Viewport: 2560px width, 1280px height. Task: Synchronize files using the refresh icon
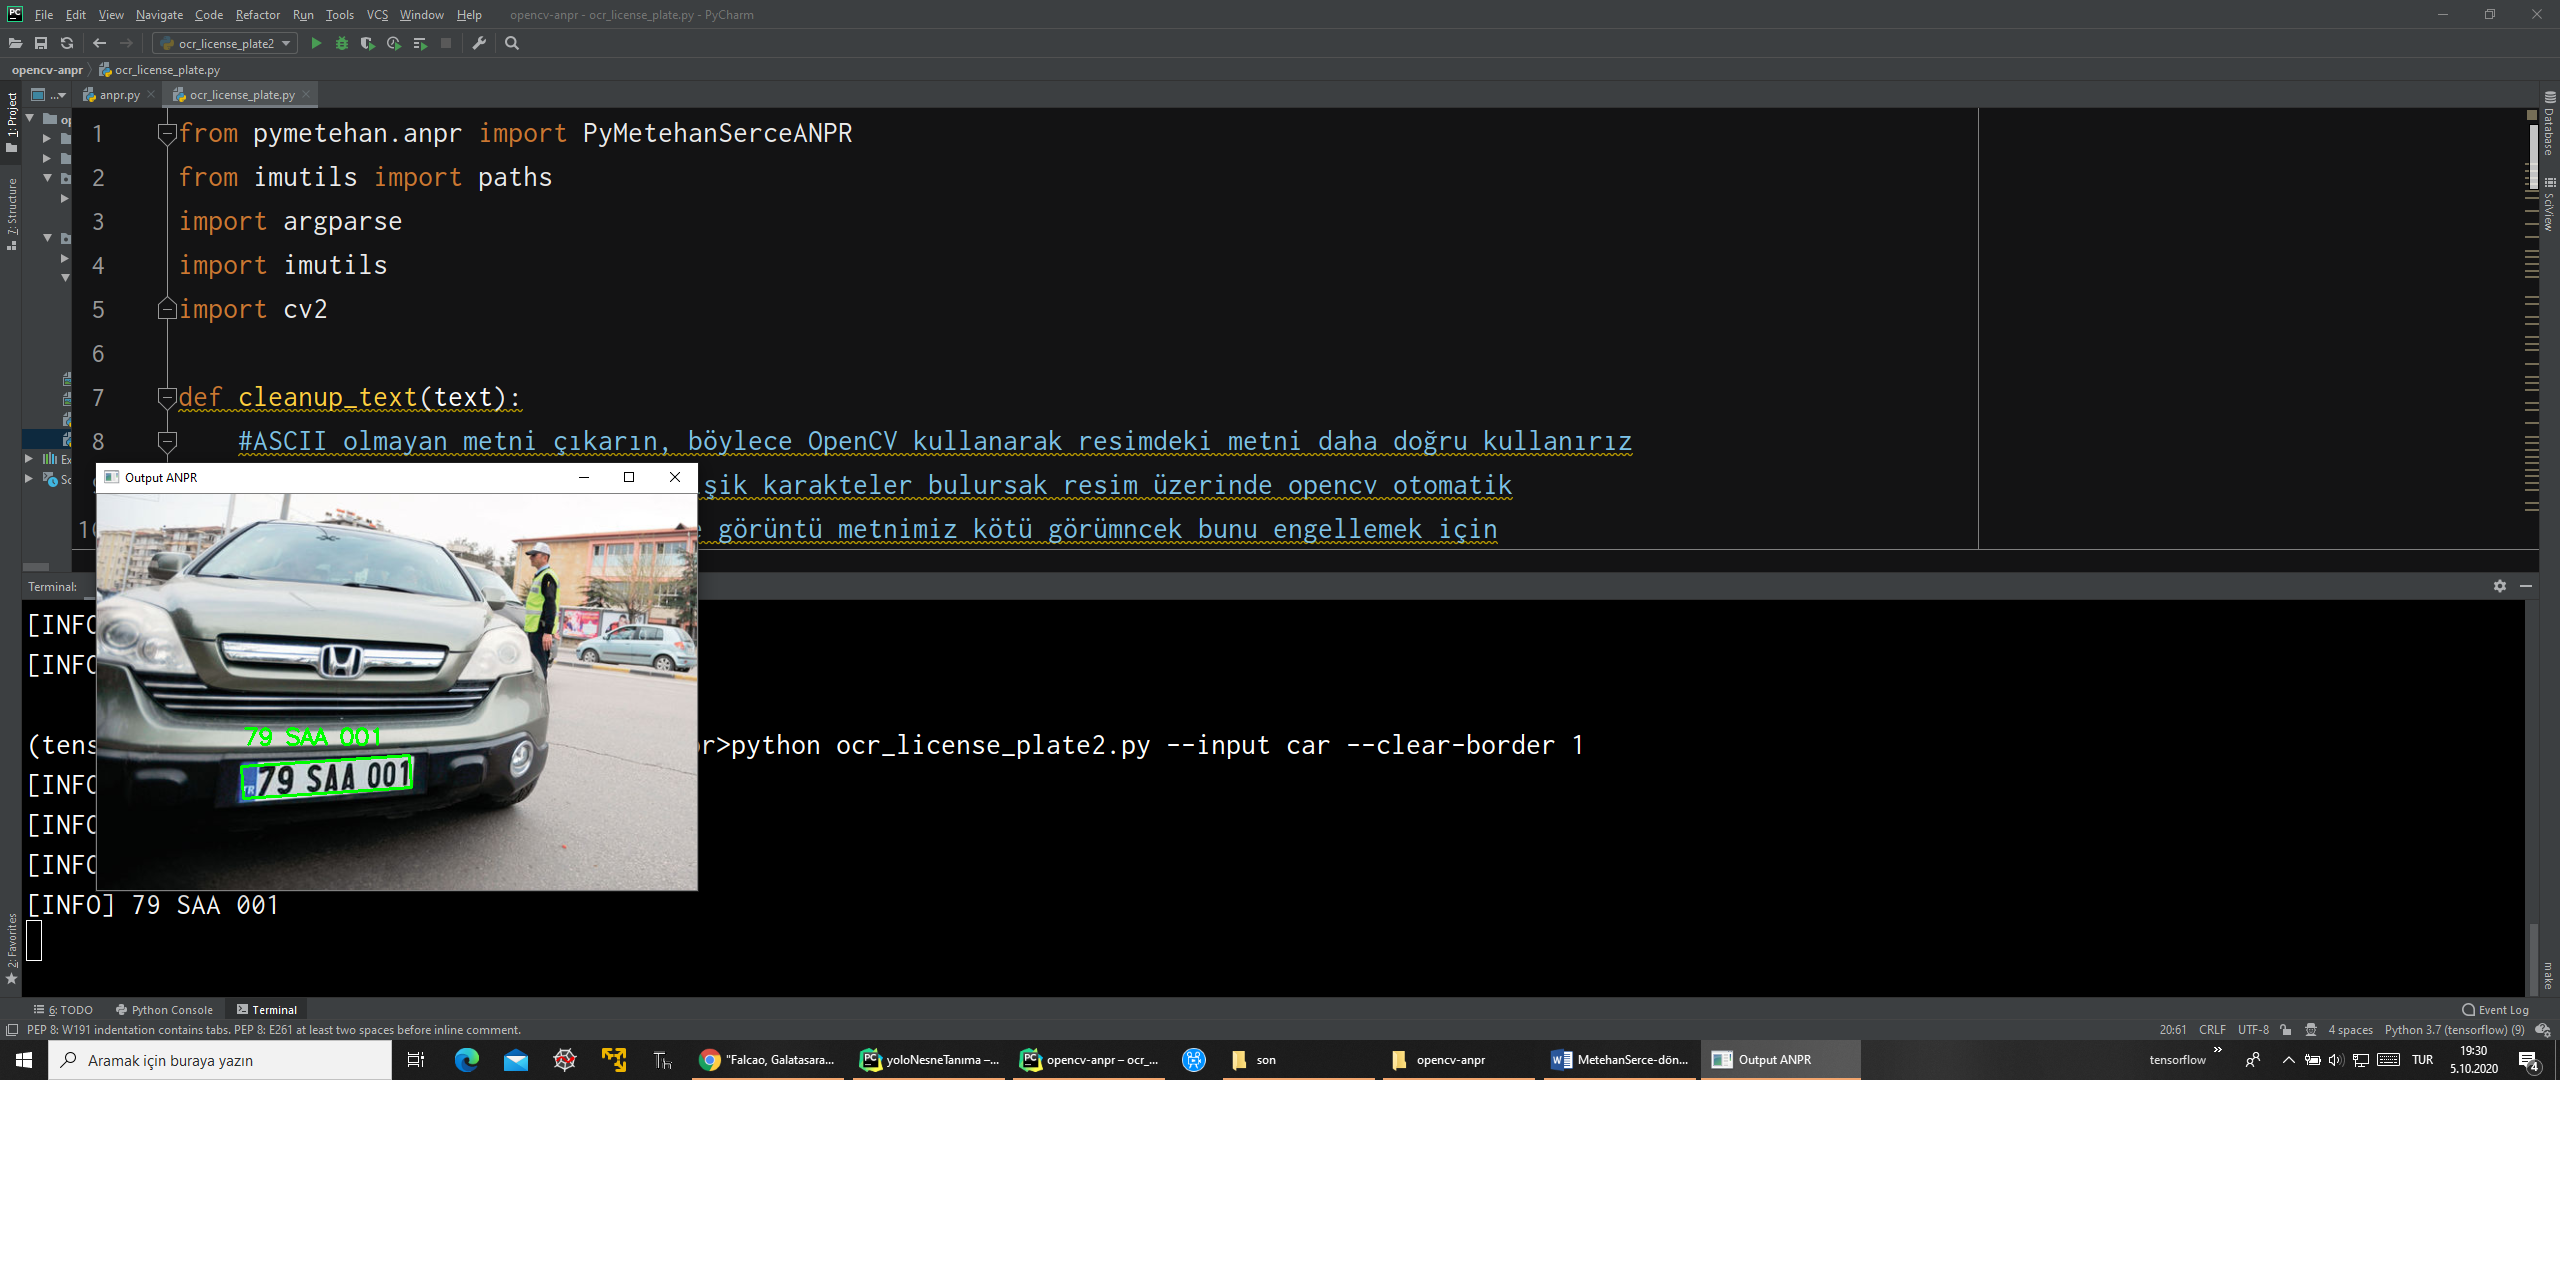click(x=67, y=43)
